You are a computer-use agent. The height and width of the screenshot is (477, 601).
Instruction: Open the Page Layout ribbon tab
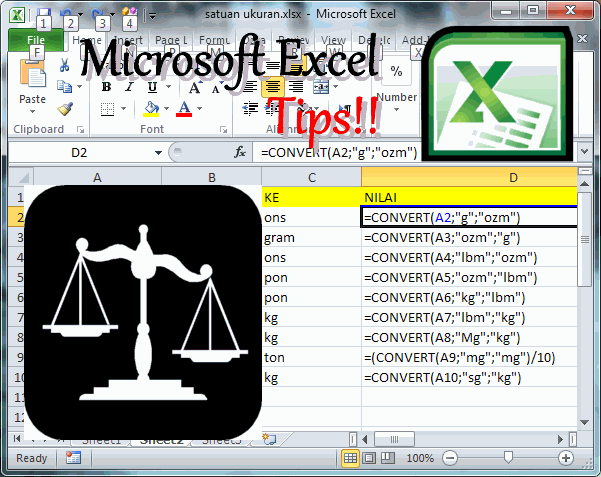(171, 40)
